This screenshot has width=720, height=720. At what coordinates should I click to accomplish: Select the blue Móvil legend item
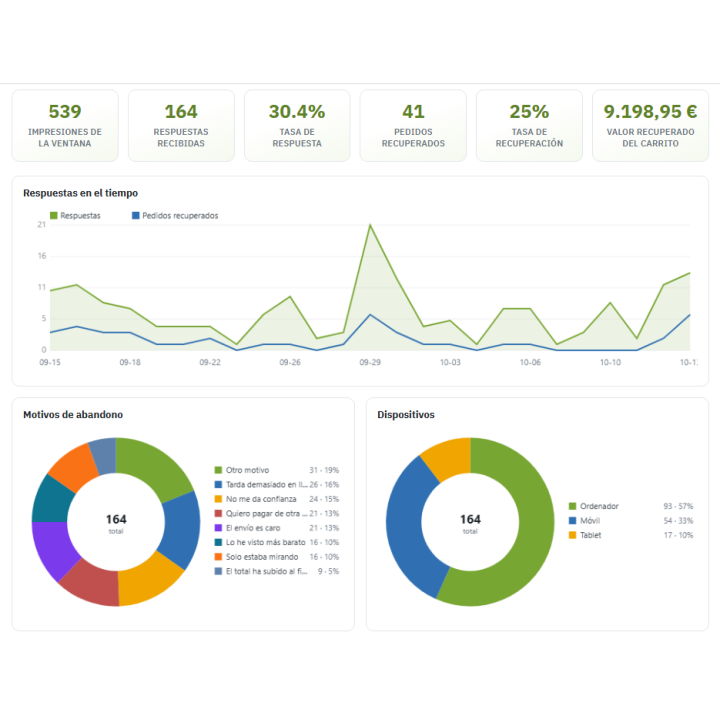[x=631, y=521]
